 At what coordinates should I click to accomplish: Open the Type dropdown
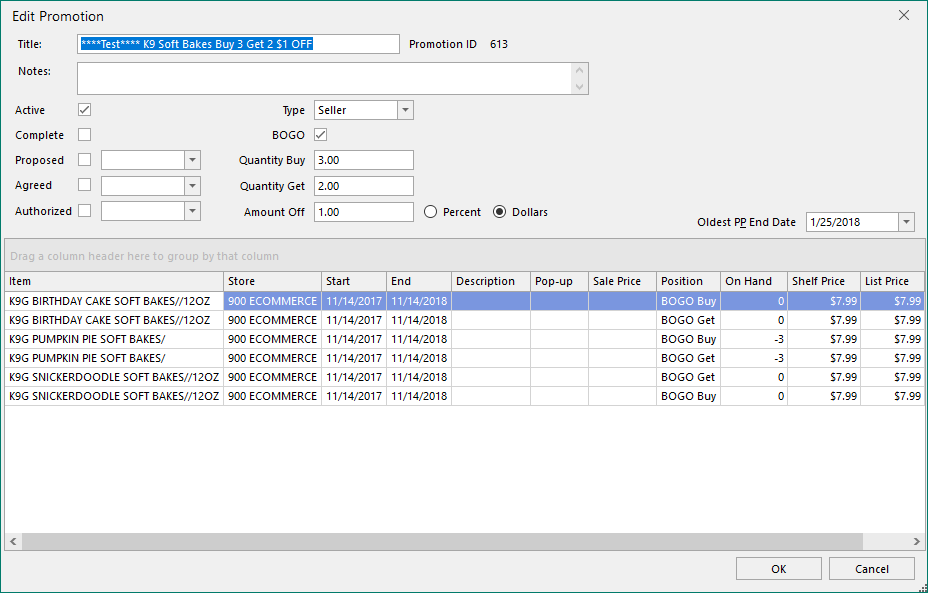pos(405,110)
